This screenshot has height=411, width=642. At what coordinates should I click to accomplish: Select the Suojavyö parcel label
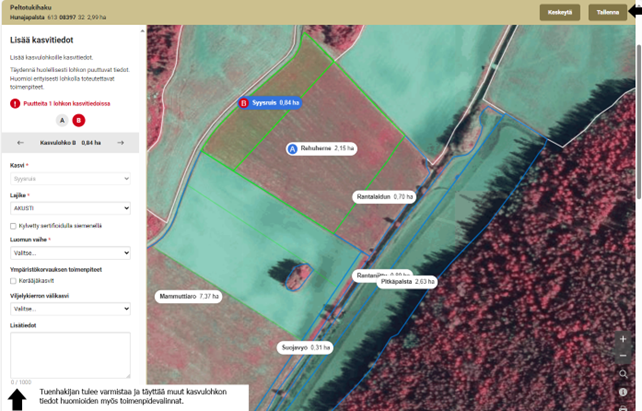305,347
